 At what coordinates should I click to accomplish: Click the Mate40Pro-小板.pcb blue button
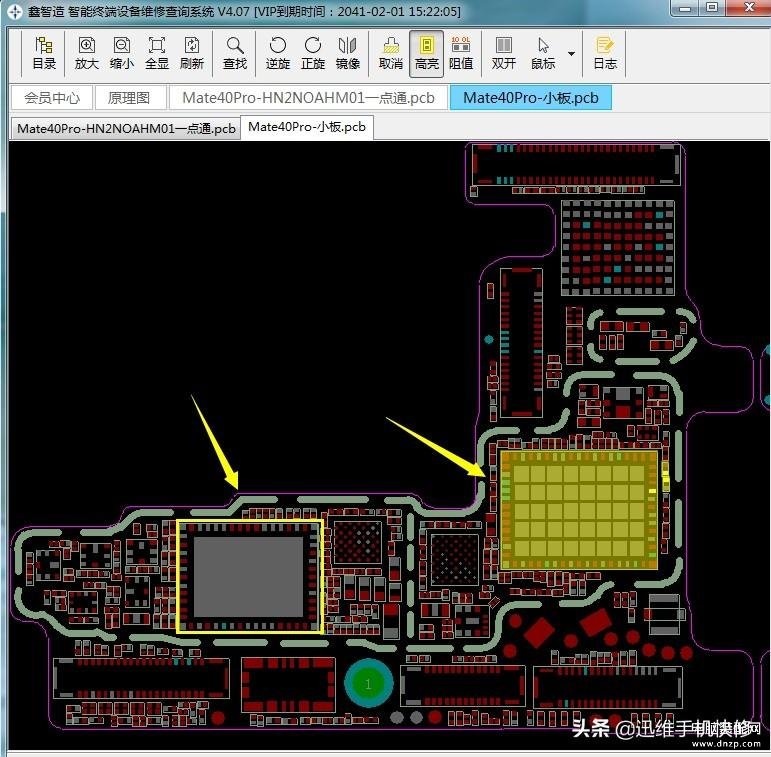click(x=530, y=98)
